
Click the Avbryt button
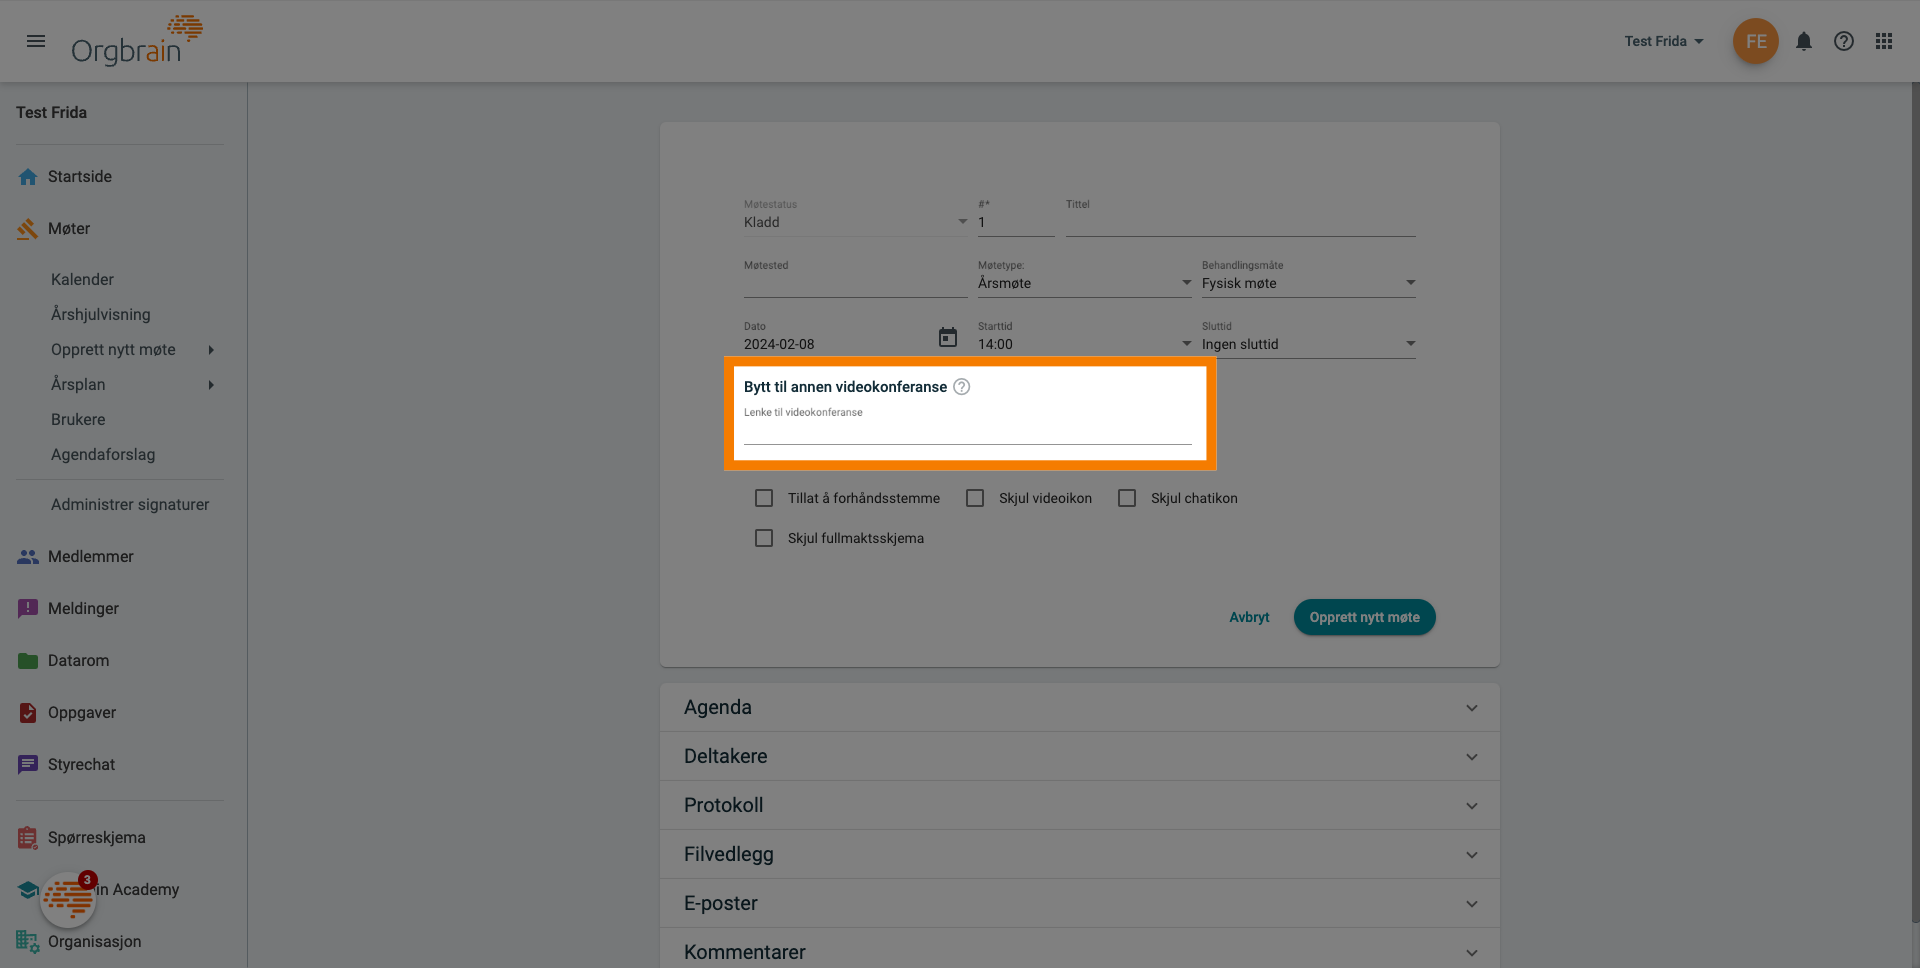(x=1249, y=617)
